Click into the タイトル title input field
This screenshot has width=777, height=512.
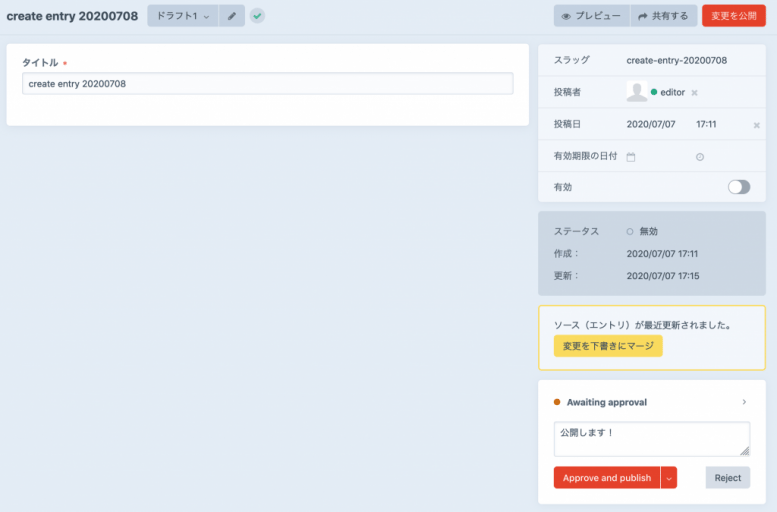click(267, 84)
